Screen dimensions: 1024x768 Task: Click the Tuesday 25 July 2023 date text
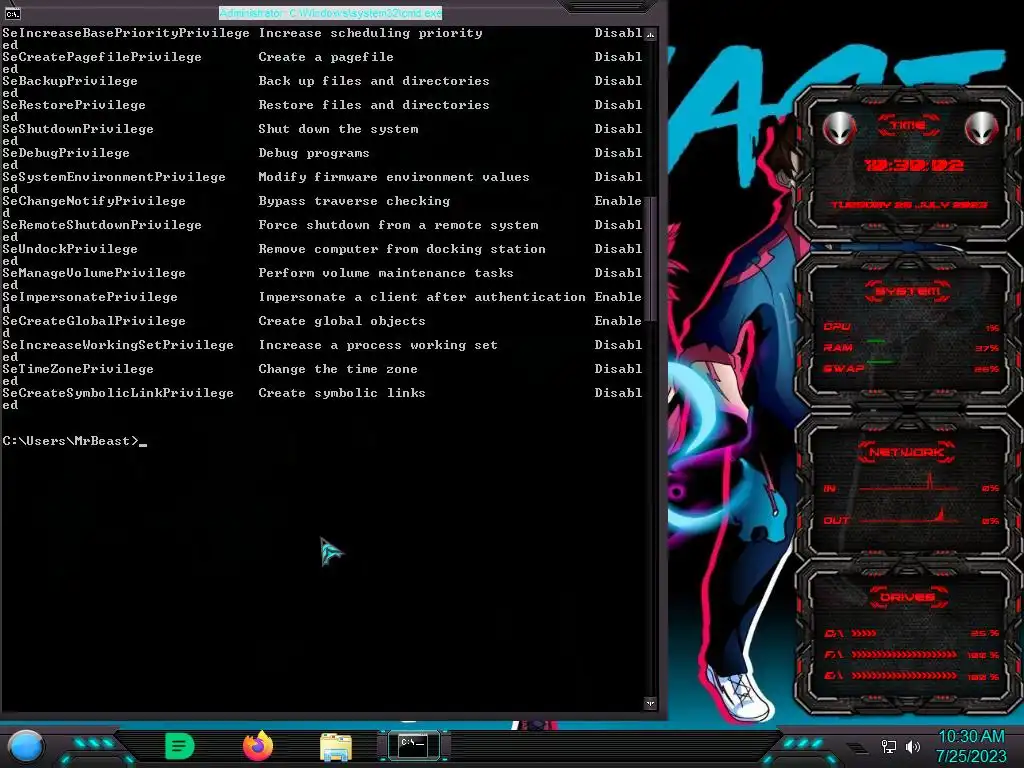point(908,204)
